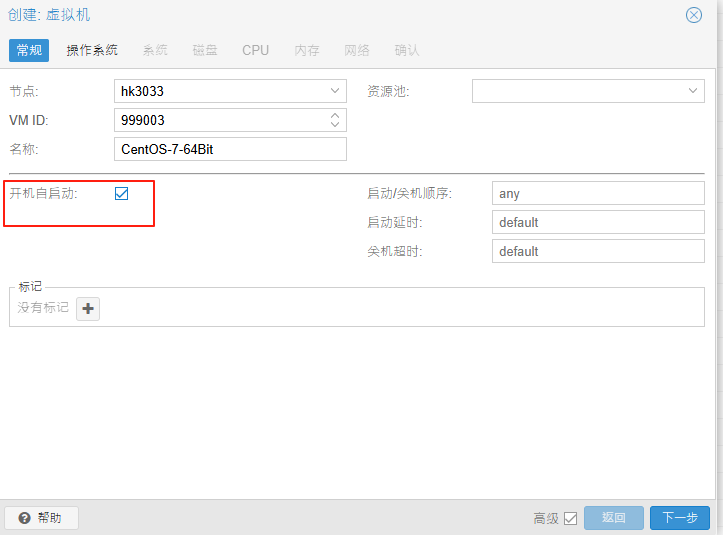Click the 名称 name input field

[x=230, y=149]
